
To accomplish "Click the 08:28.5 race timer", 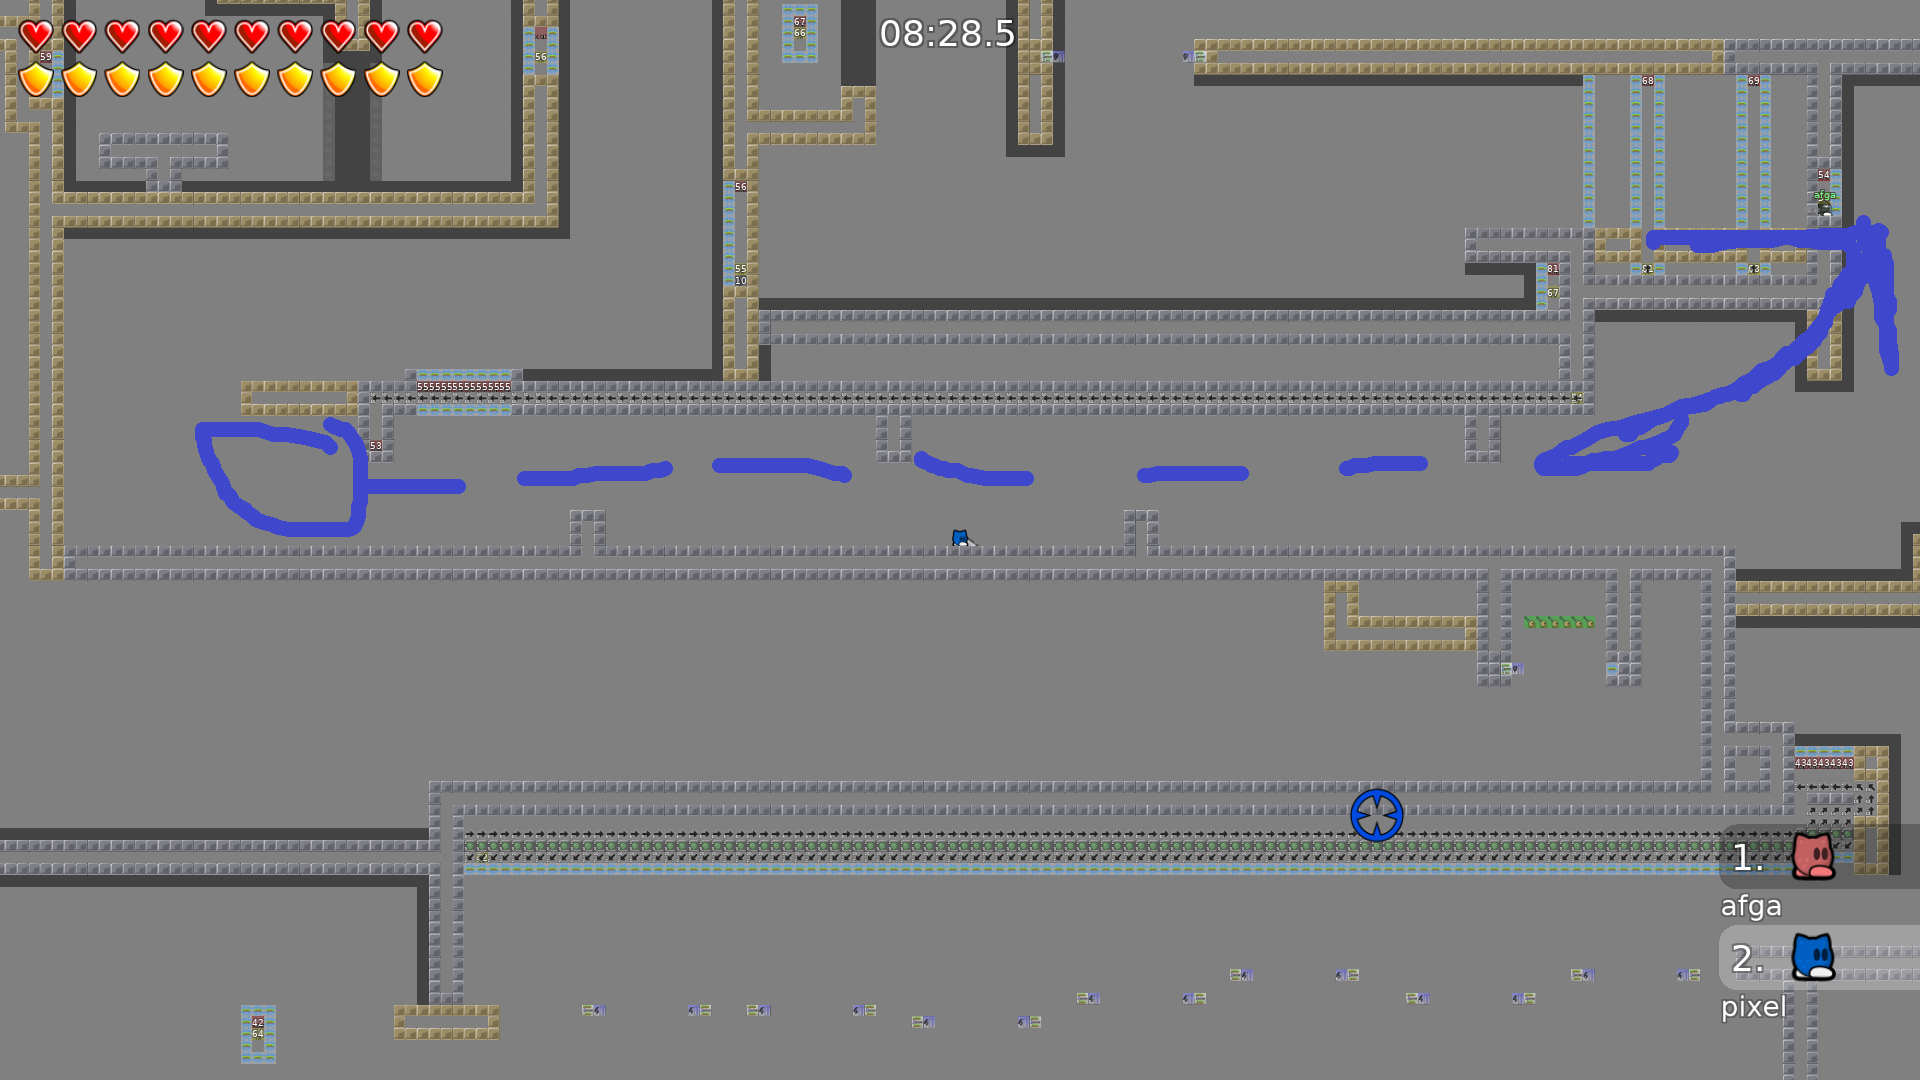I will [947, 34].
